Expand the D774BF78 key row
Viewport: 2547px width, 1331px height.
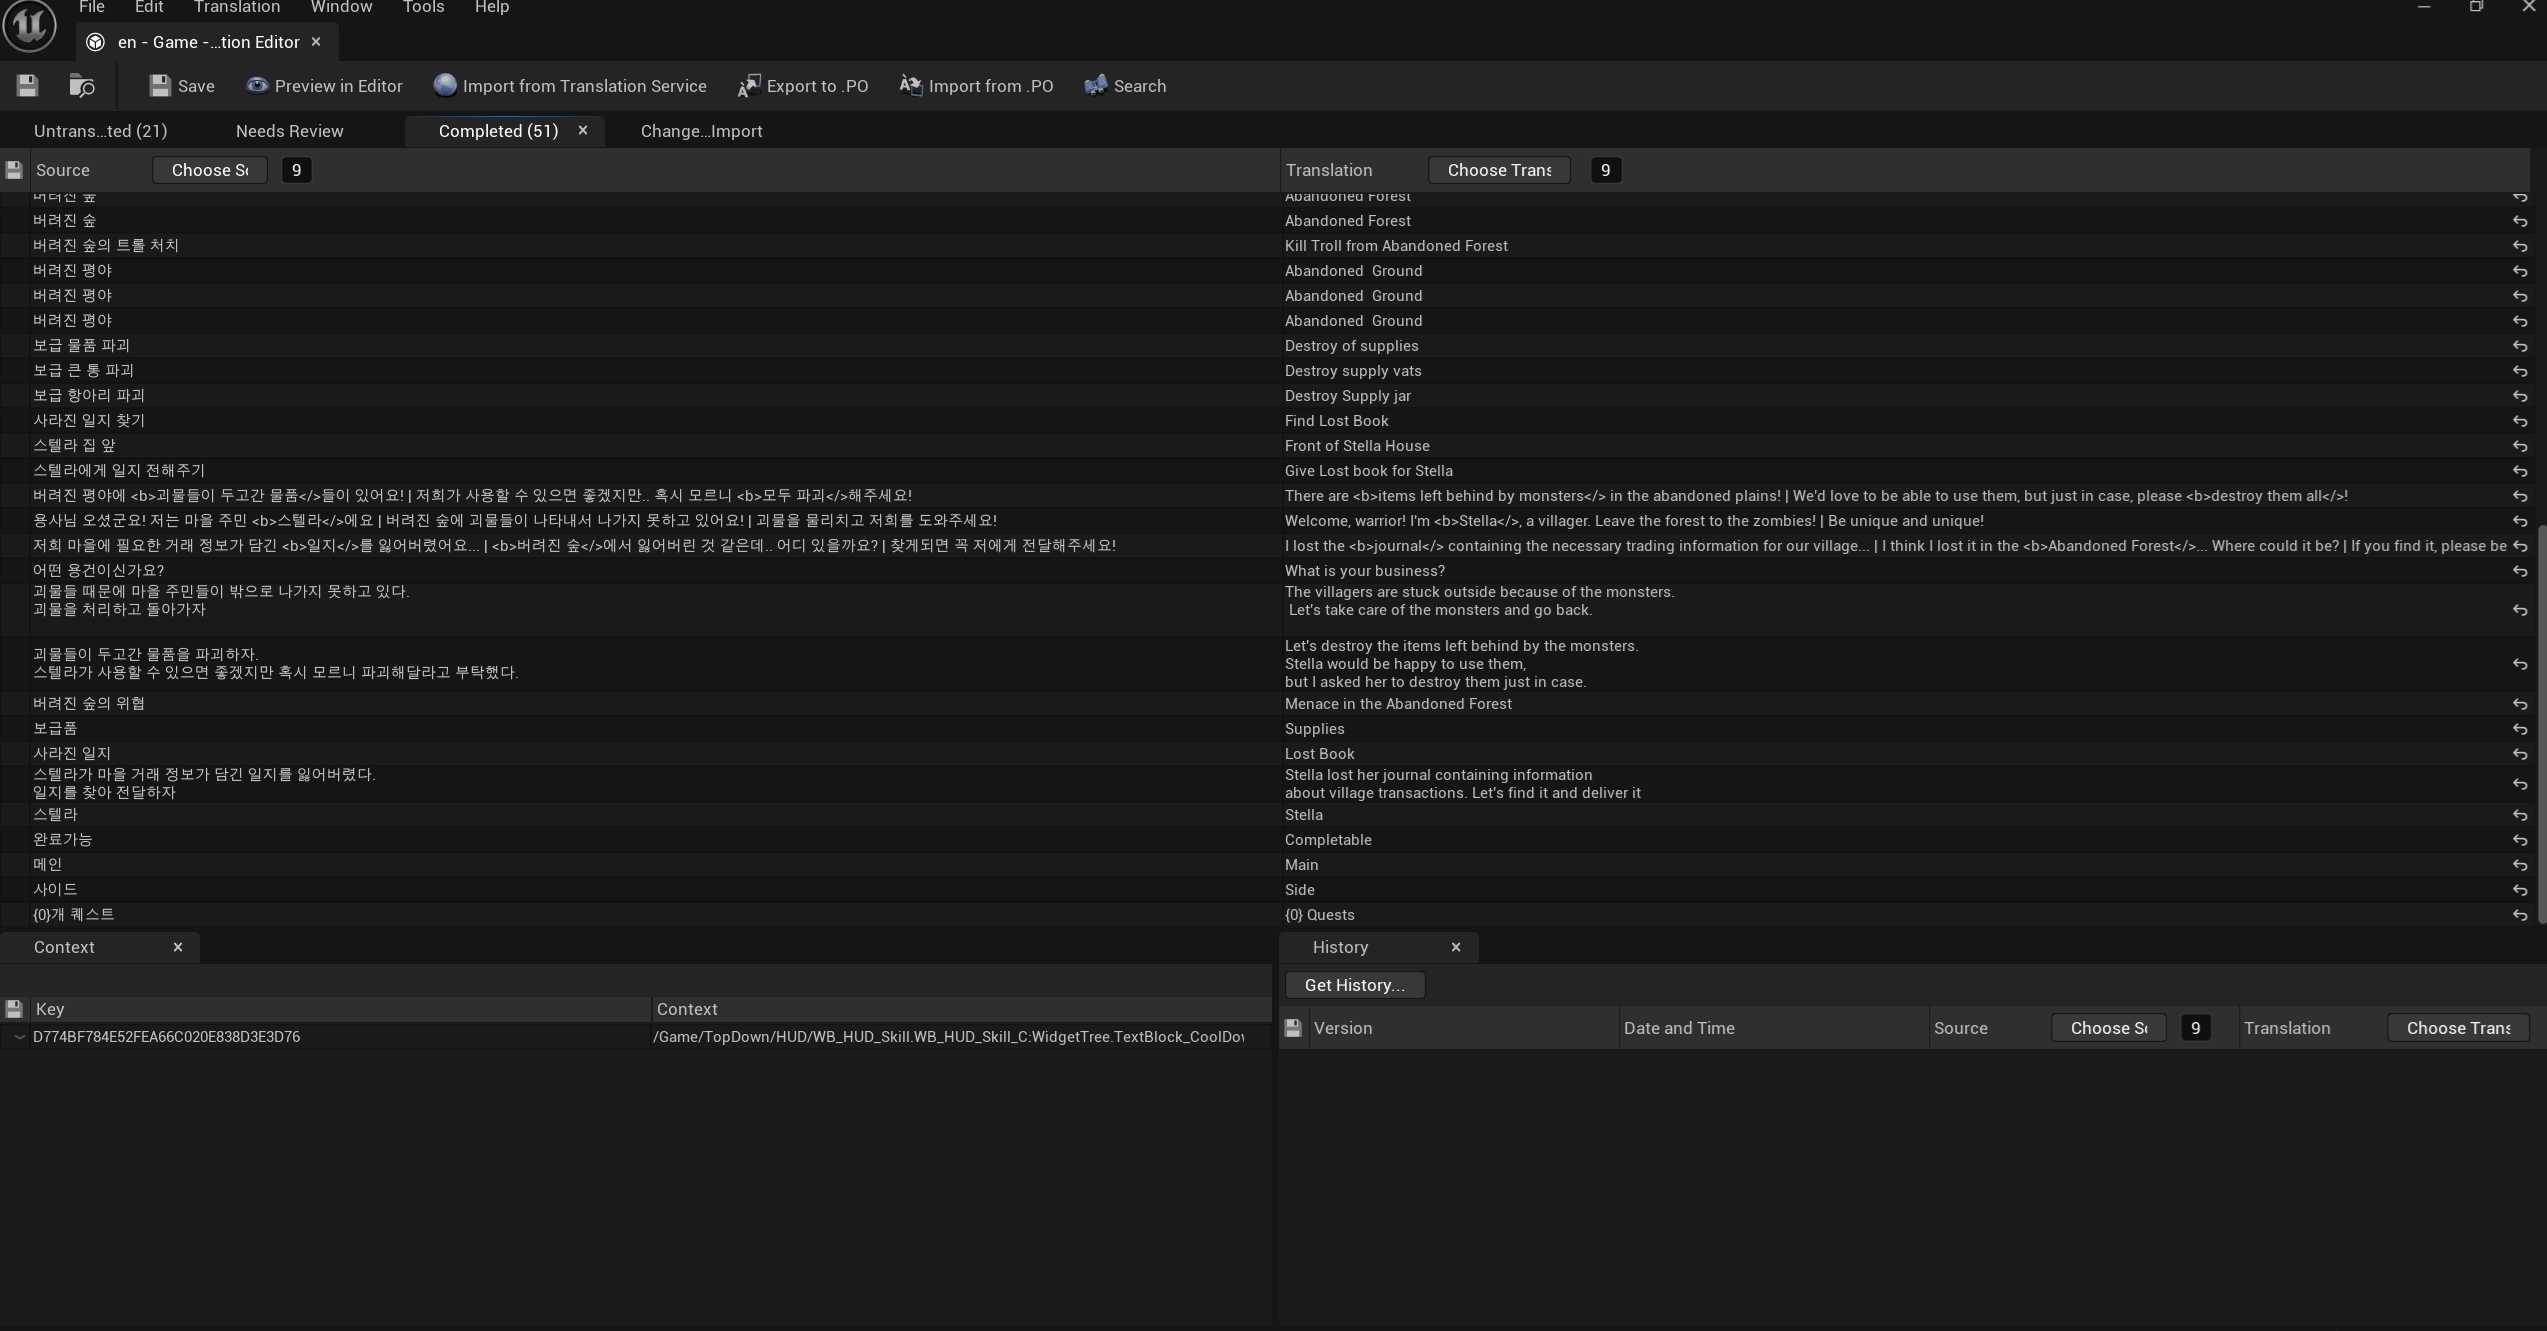pos(19,1037)
